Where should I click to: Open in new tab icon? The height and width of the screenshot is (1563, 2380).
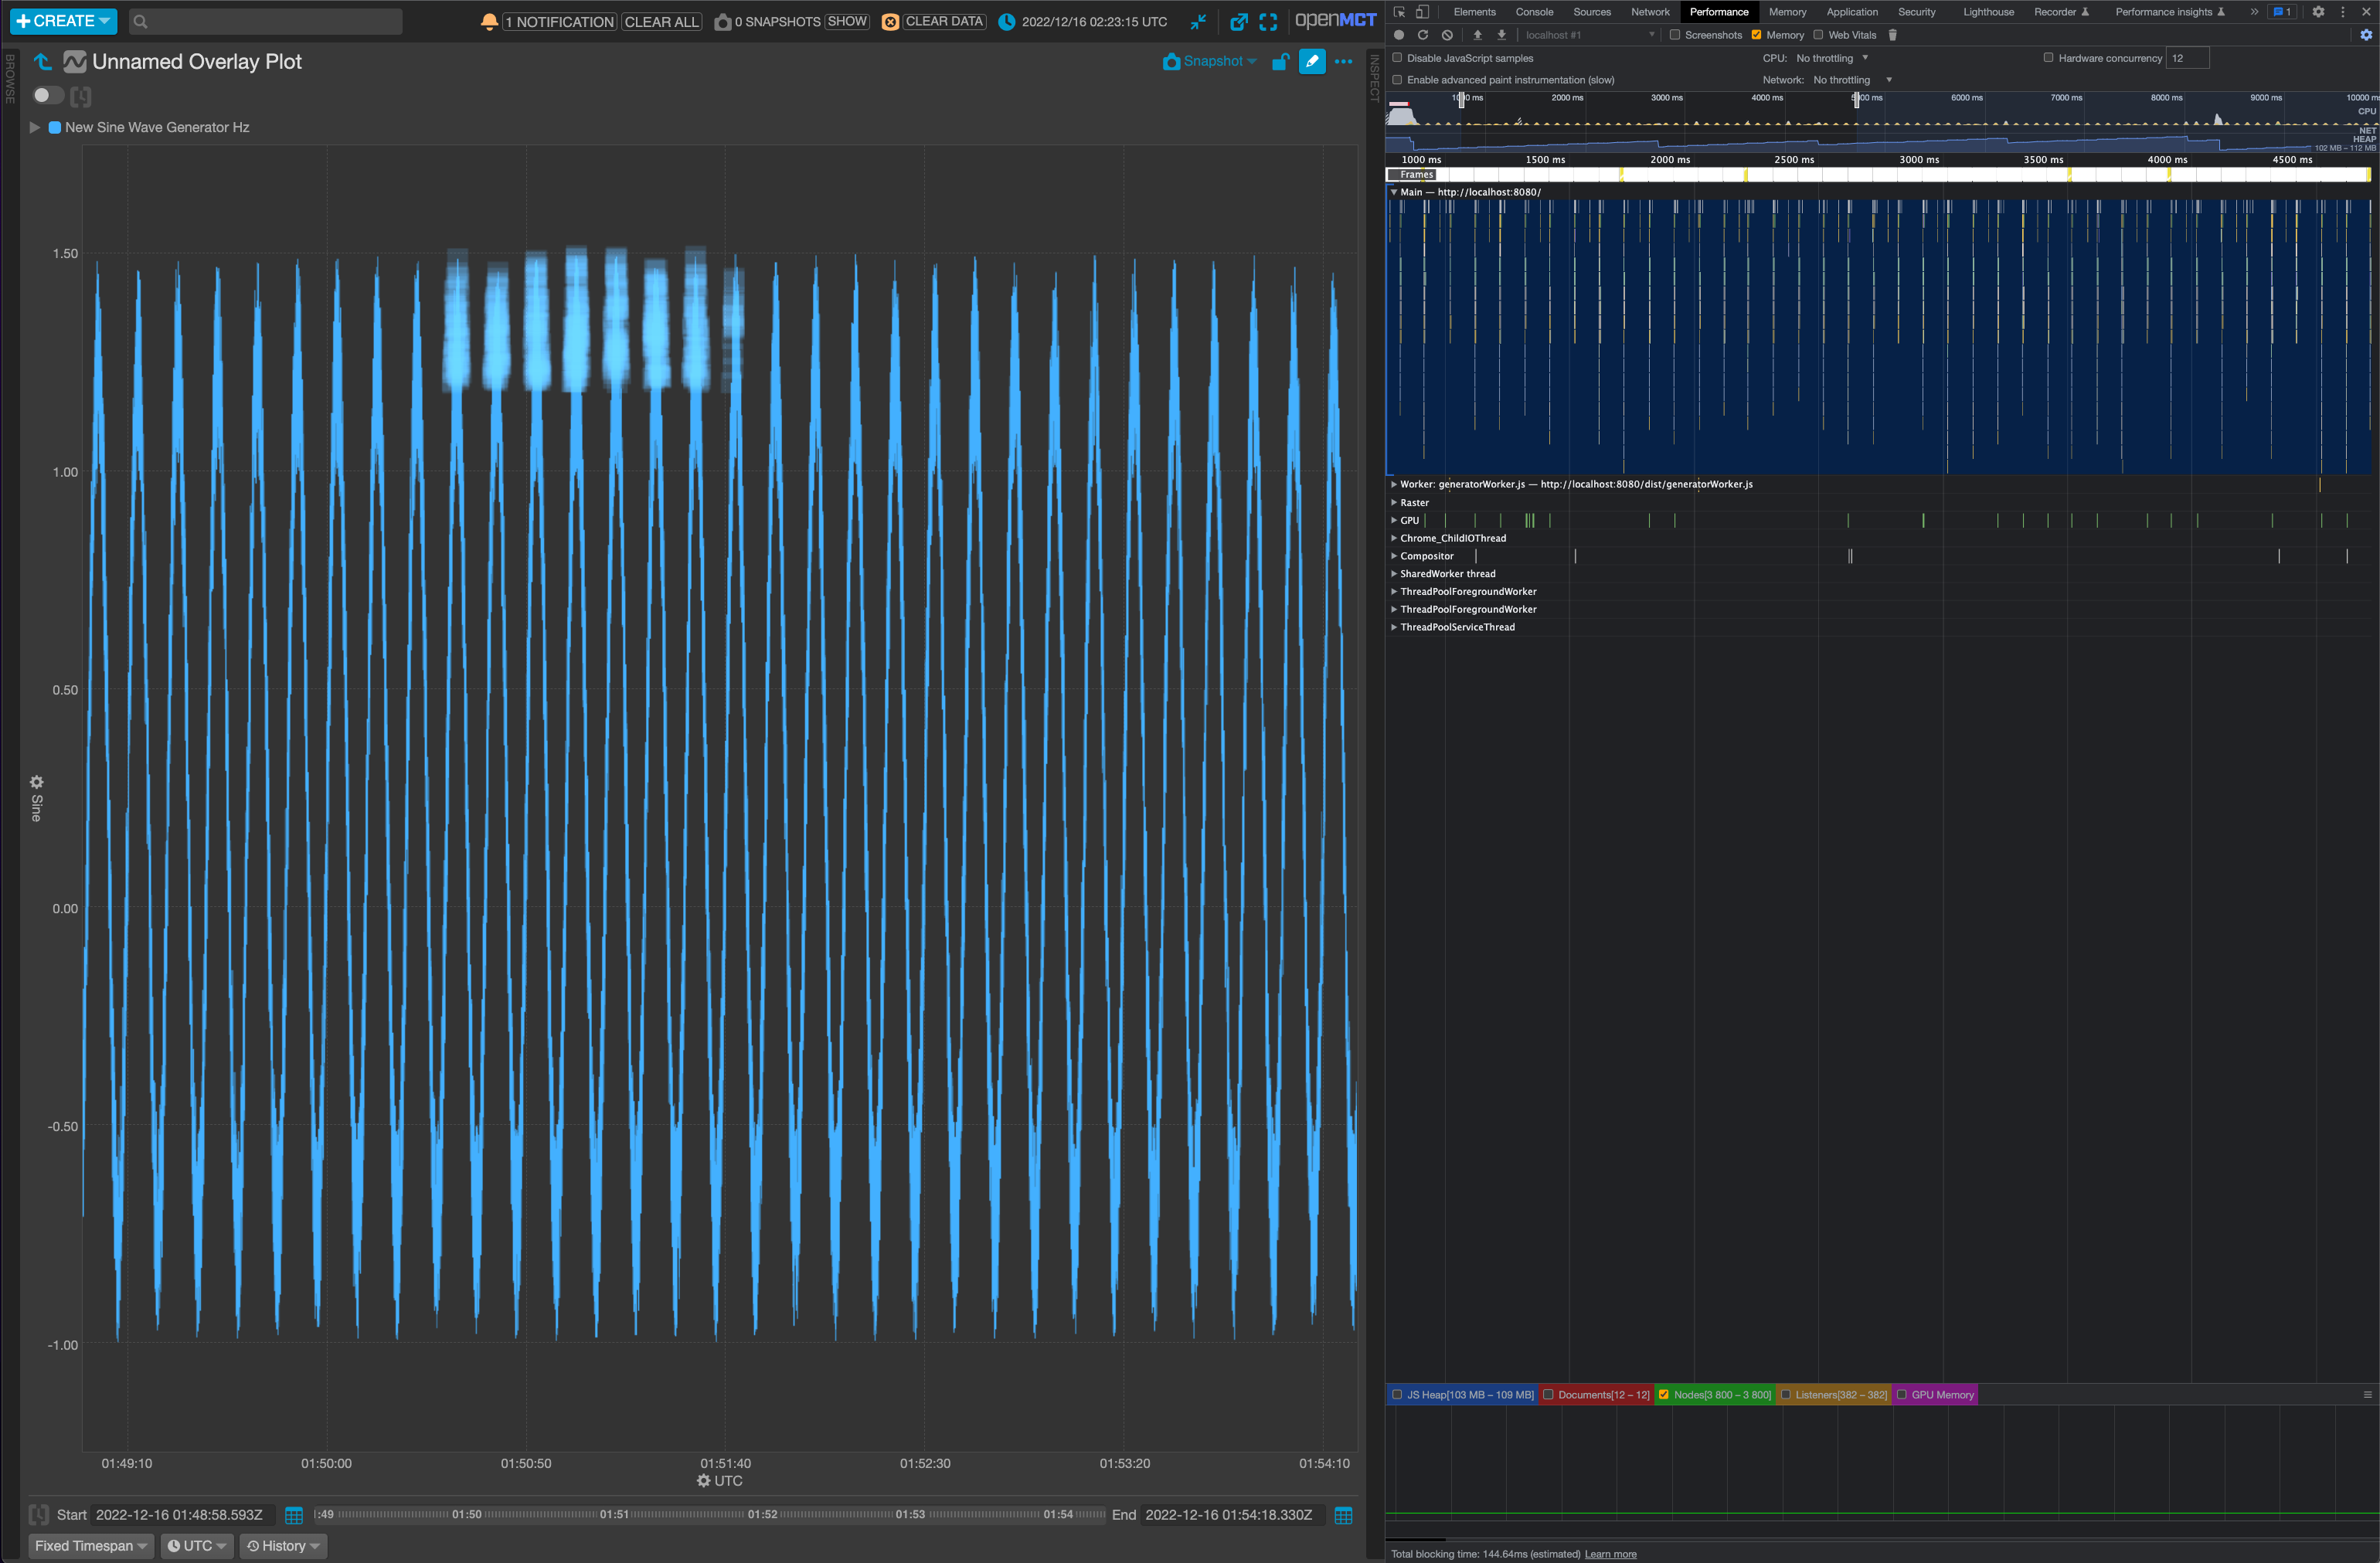click(x=1239, y=22)
